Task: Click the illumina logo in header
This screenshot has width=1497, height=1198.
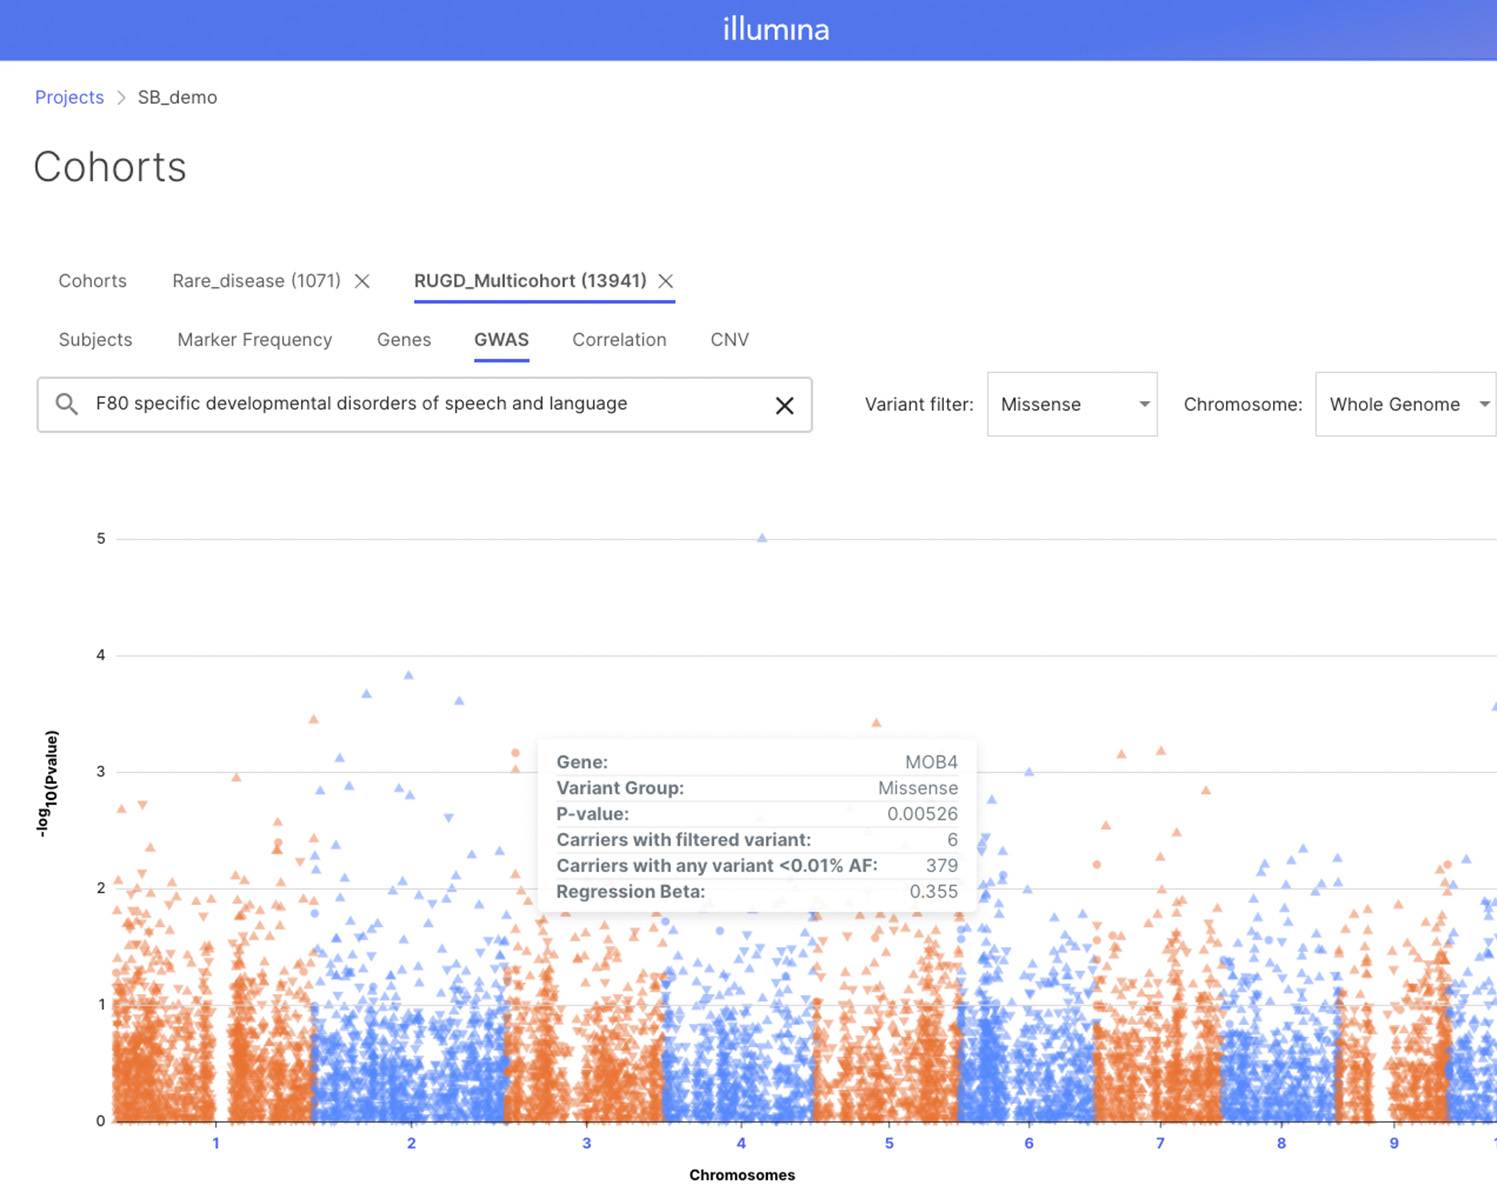Action: click(x=776, y=29)
